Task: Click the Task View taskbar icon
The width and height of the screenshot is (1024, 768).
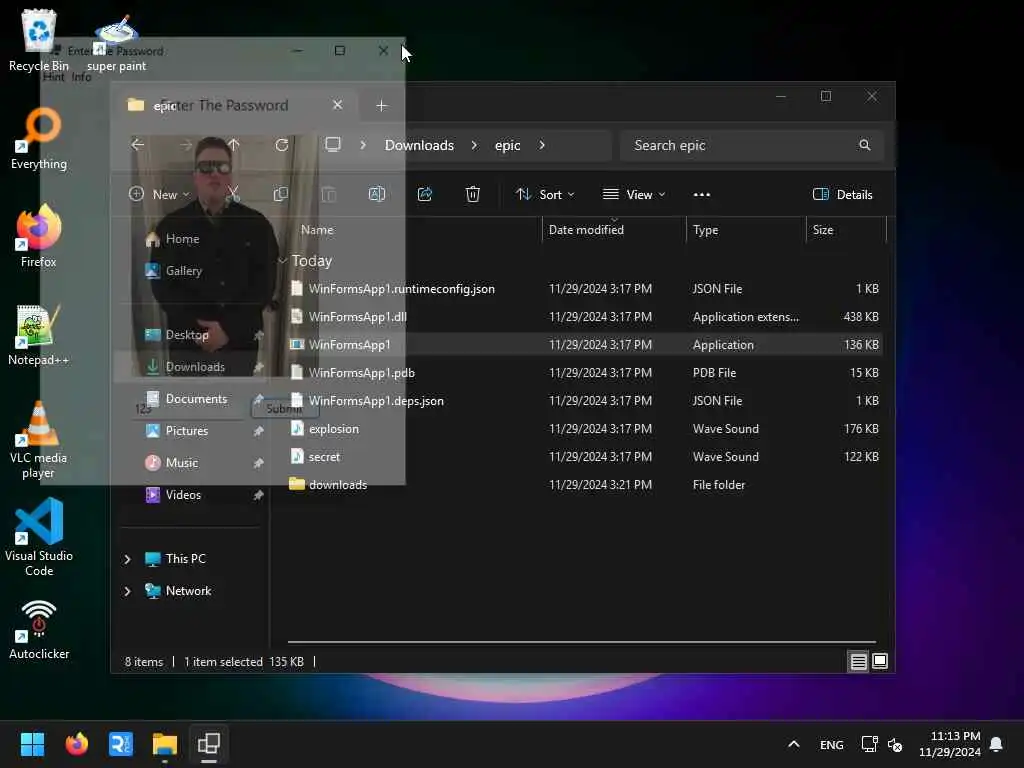Action: click(x=209, y=744)
